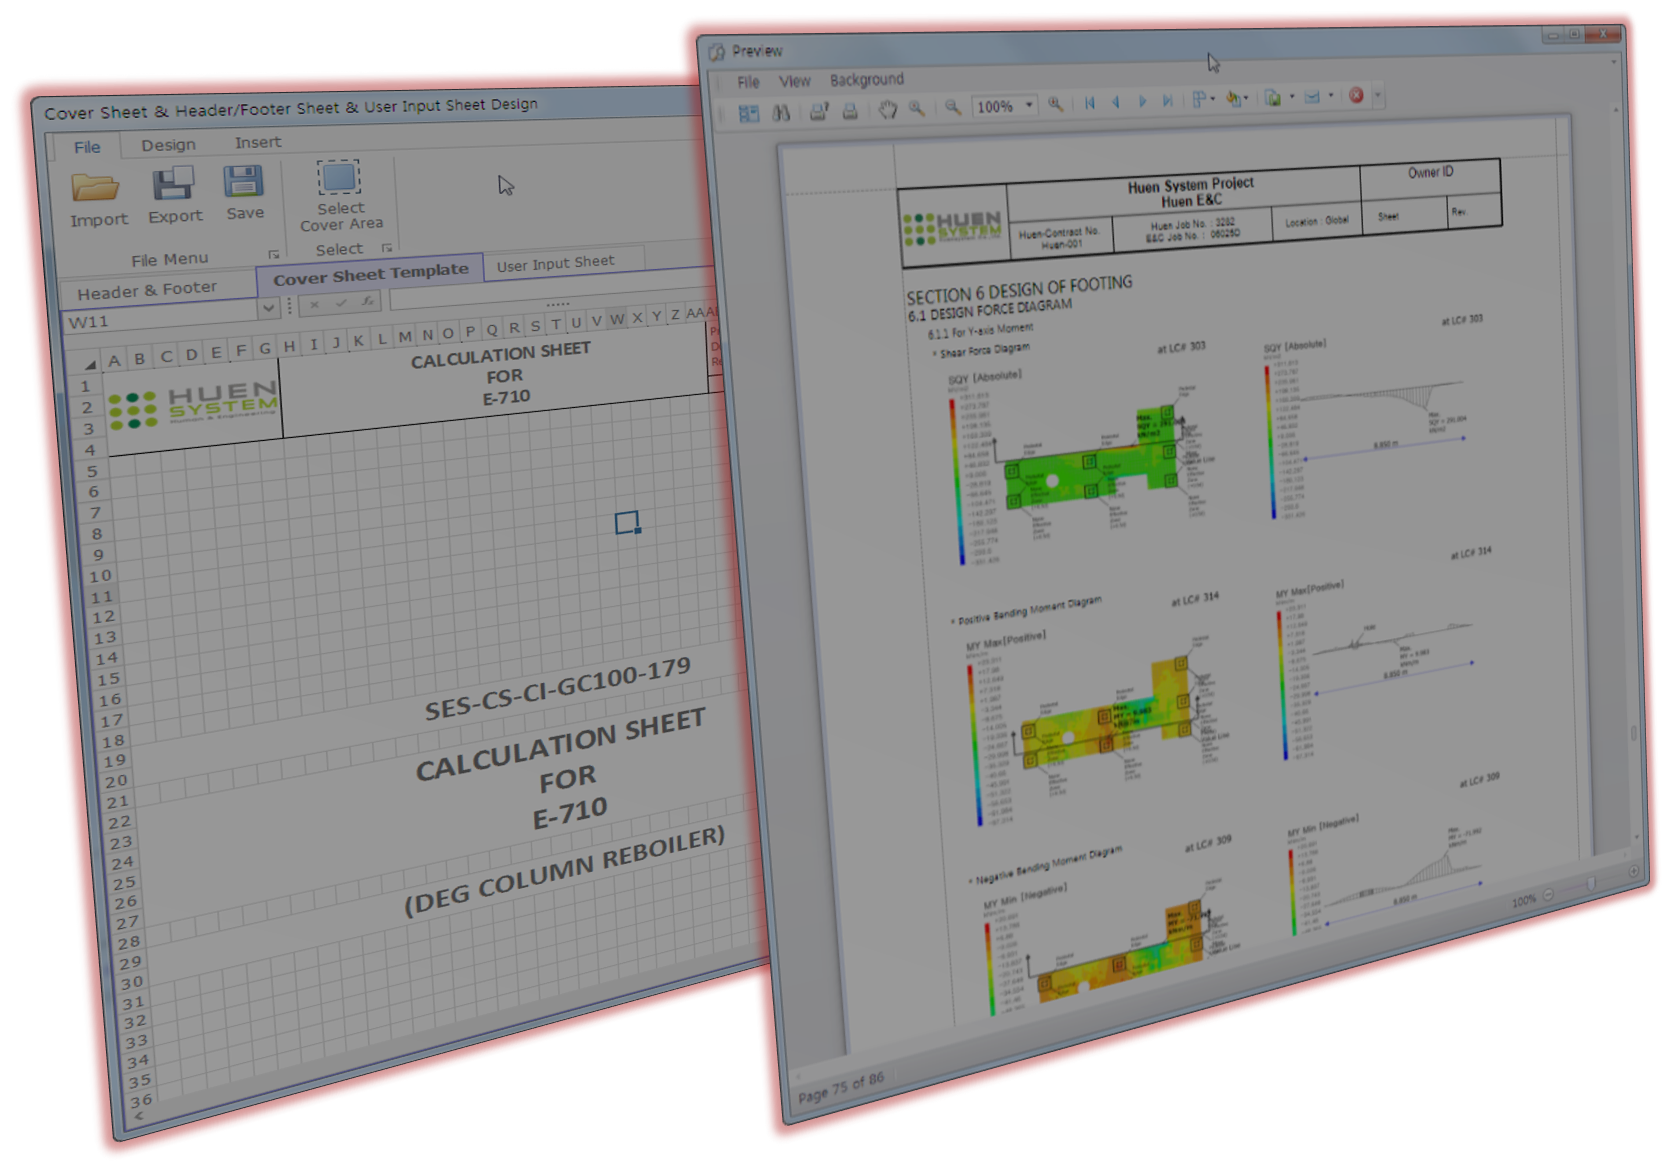
Task: Open the 100% zoom level dropdown
Action: [1029, 105]
